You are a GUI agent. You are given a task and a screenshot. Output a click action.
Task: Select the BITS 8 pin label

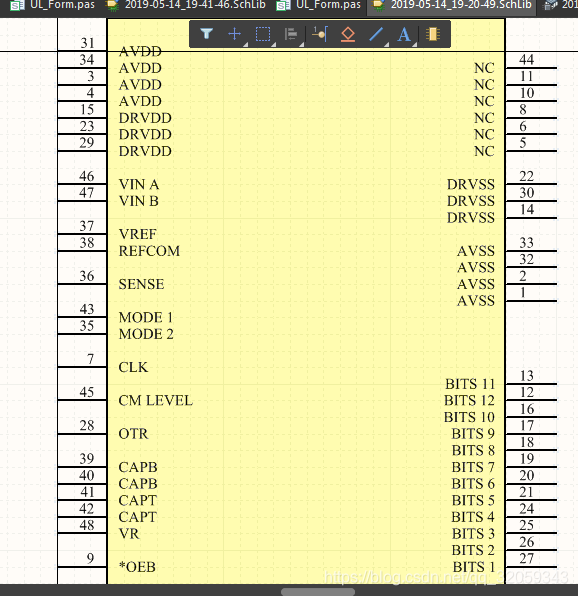pos(473,450)
